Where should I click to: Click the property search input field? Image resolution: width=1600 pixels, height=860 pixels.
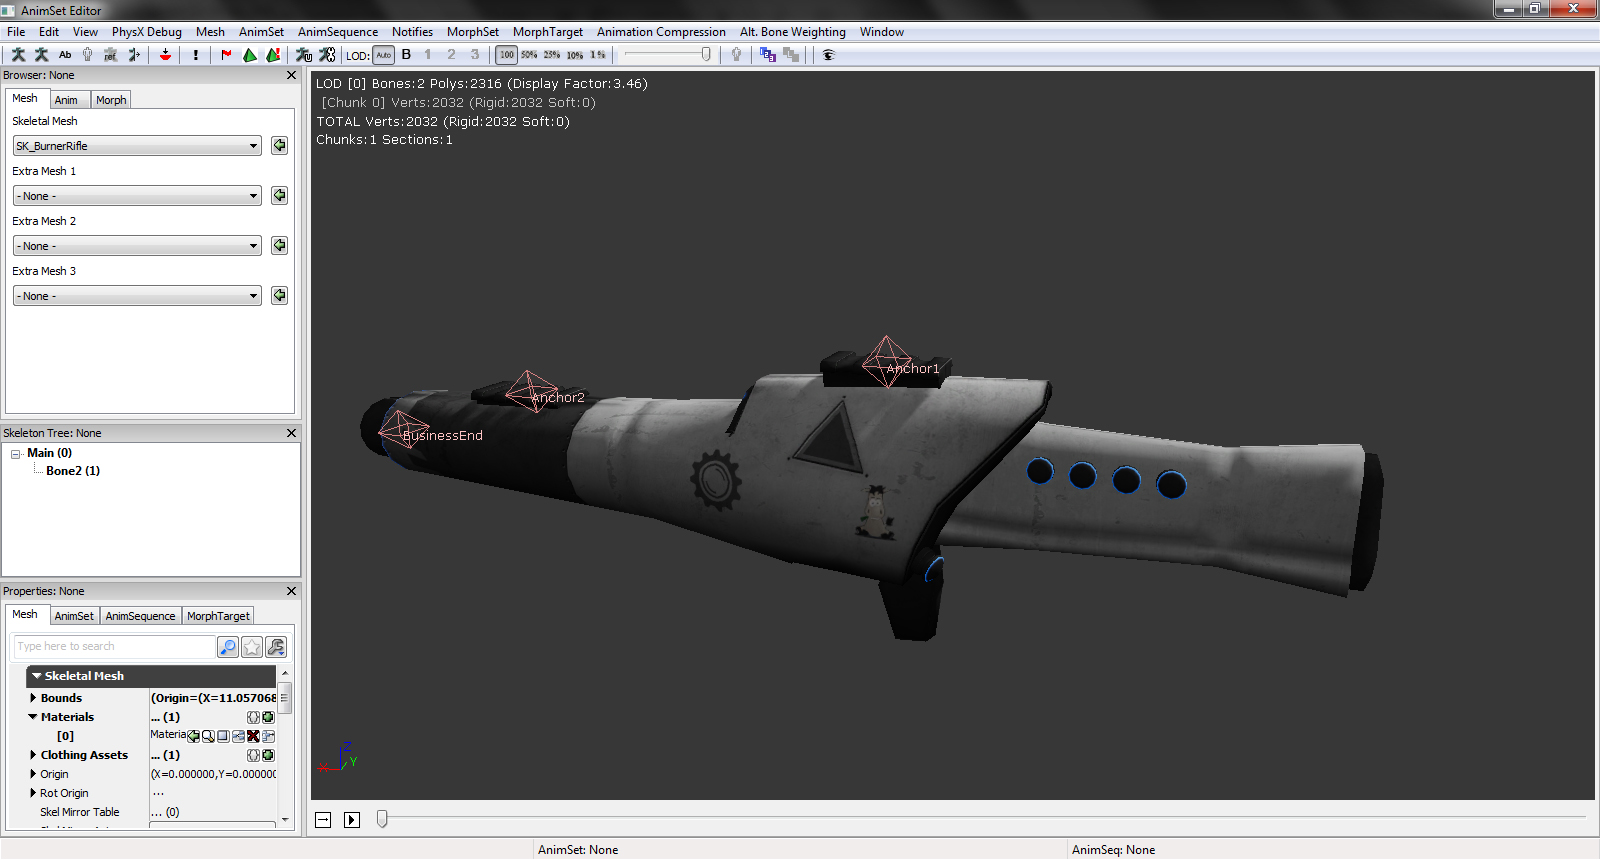click(x=114, y=647)
